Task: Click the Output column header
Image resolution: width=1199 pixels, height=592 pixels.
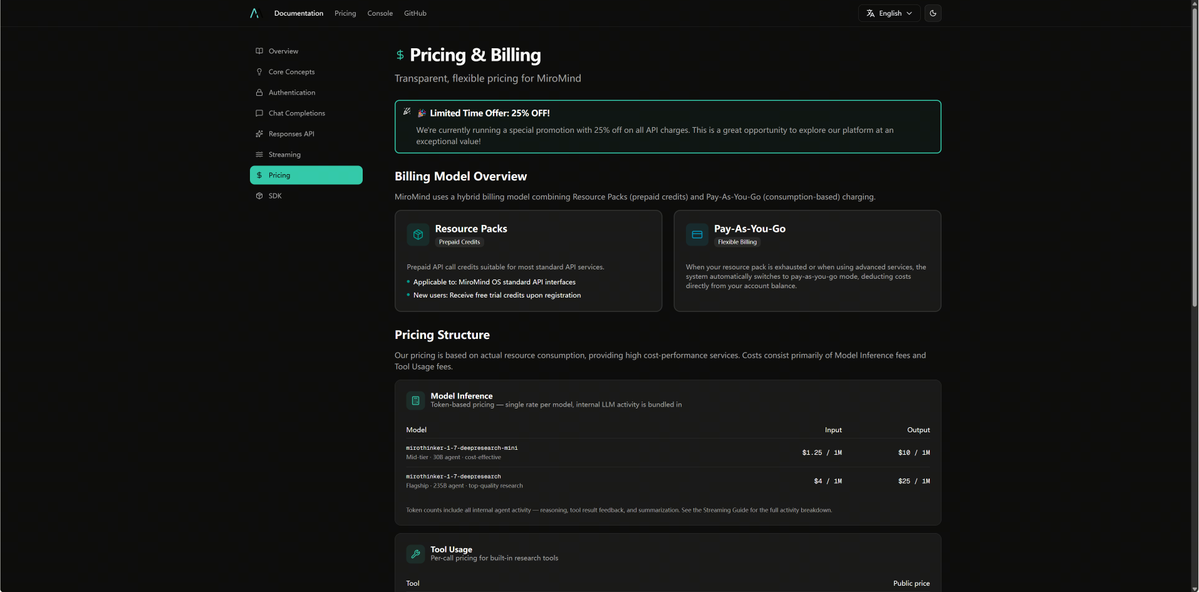Action: click(918, 430)
